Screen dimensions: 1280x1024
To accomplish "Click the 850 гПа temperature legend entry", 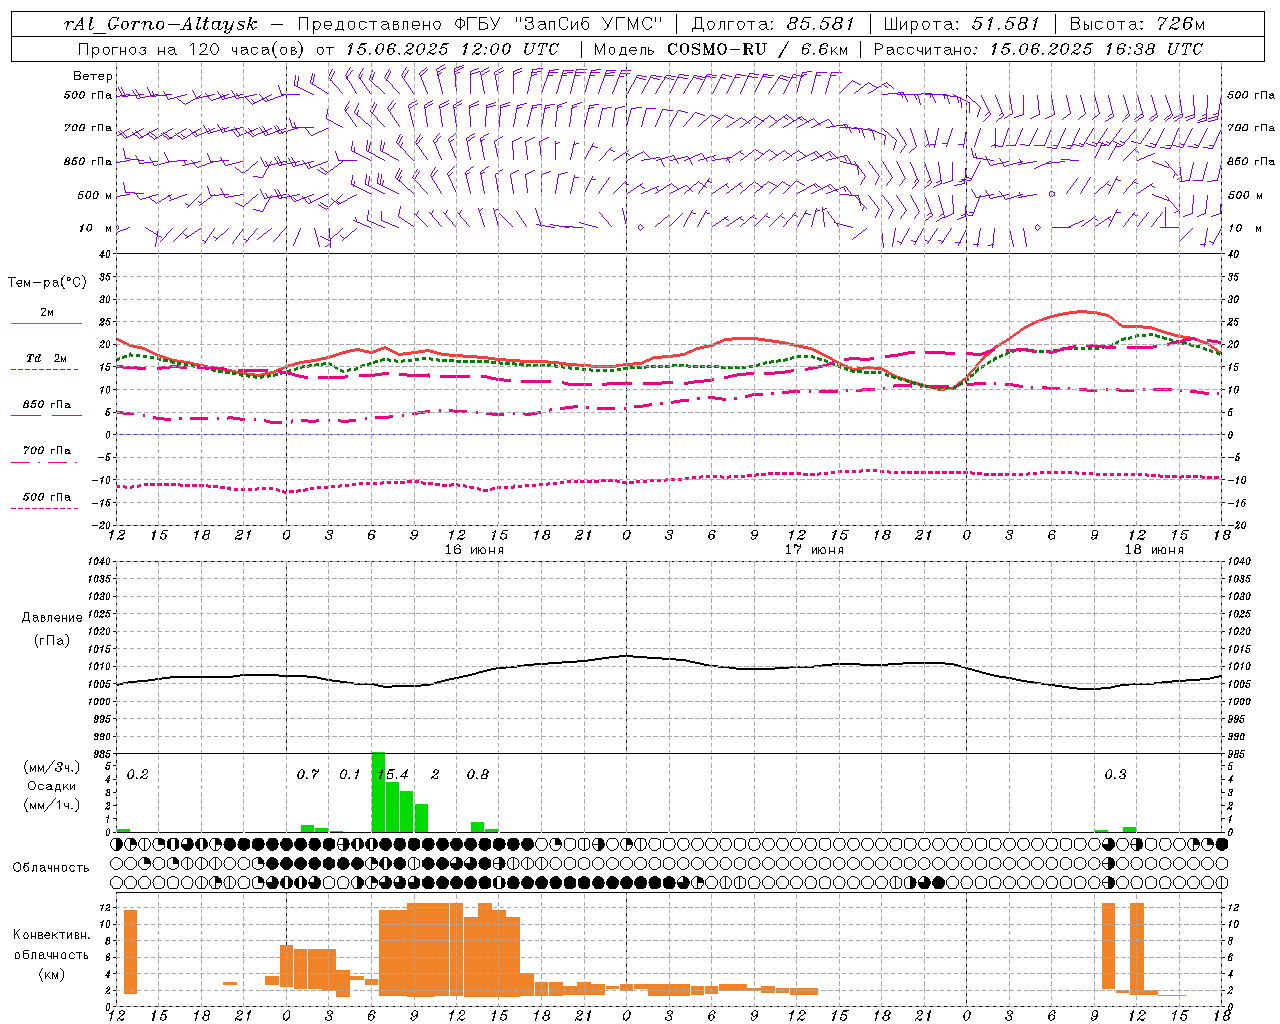I will click(x=47, y=405).
